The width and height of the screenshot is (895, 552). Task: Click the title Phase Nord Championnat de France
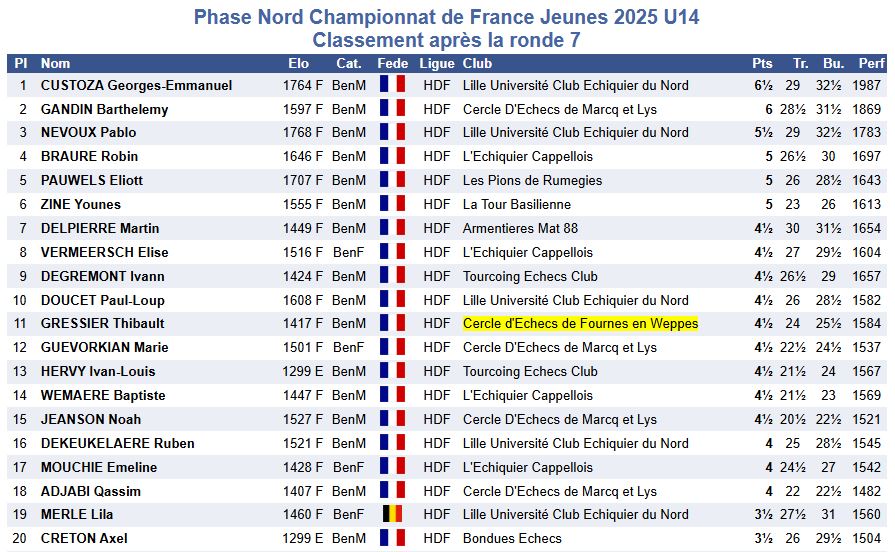pyautogui.click(x=446, y=17)
